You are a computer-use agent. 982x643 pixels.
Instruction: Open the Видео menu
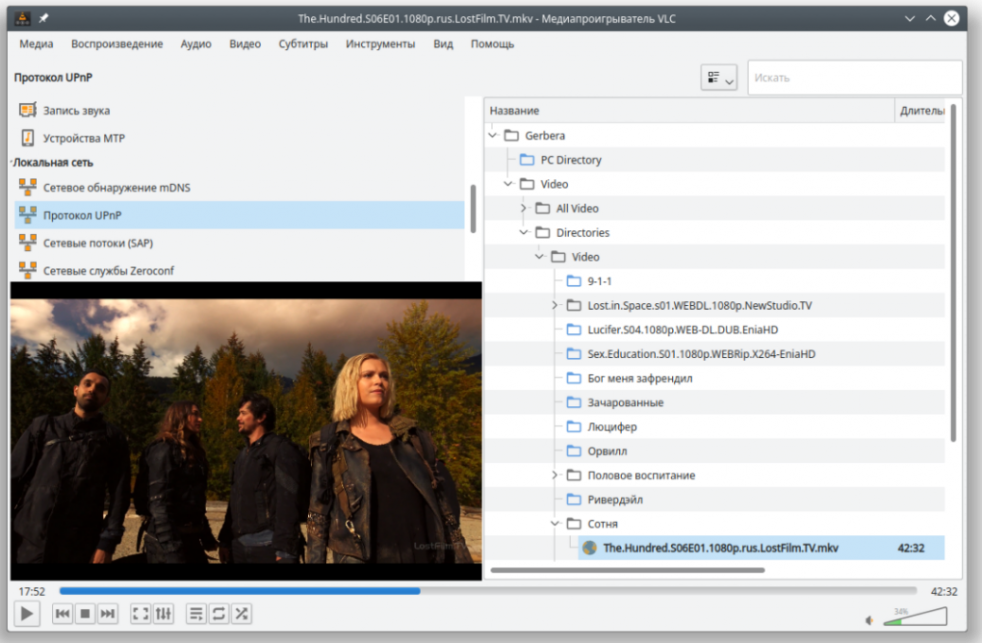[x=245, y=44]
